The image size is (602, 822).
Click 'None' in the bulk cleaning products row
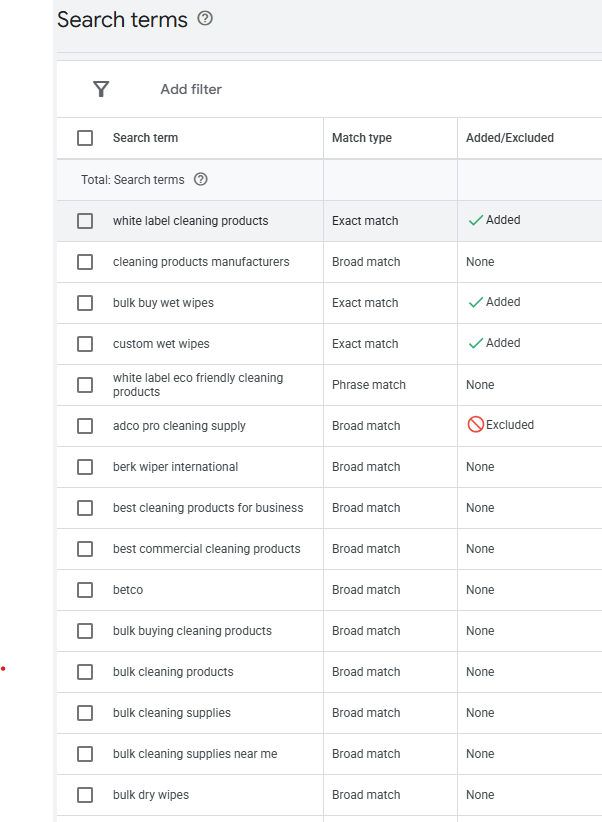pos(480,672)
